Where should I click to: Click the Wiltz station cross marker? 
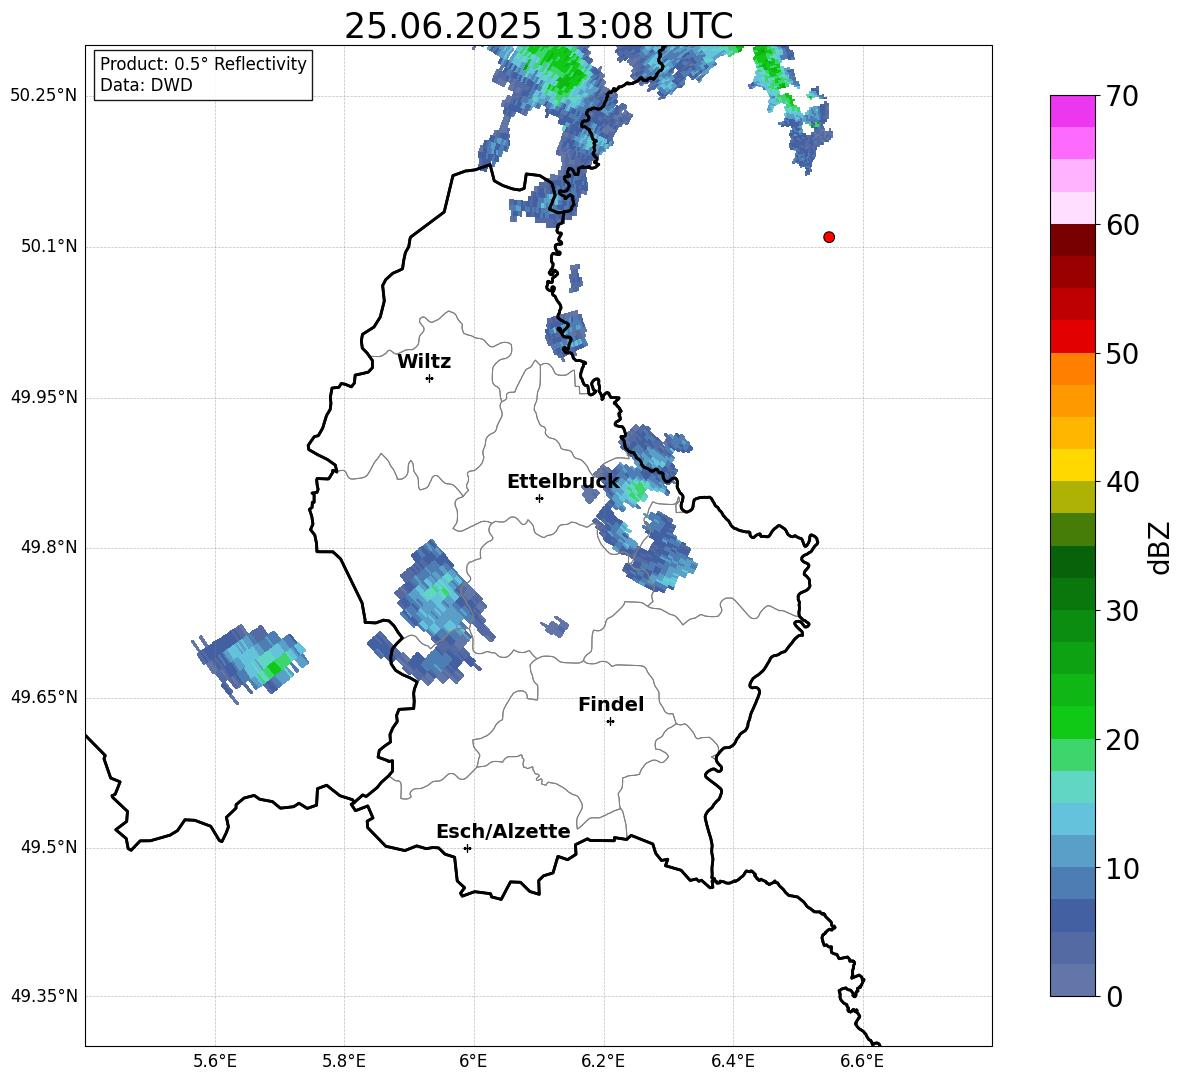coord(430,378)
